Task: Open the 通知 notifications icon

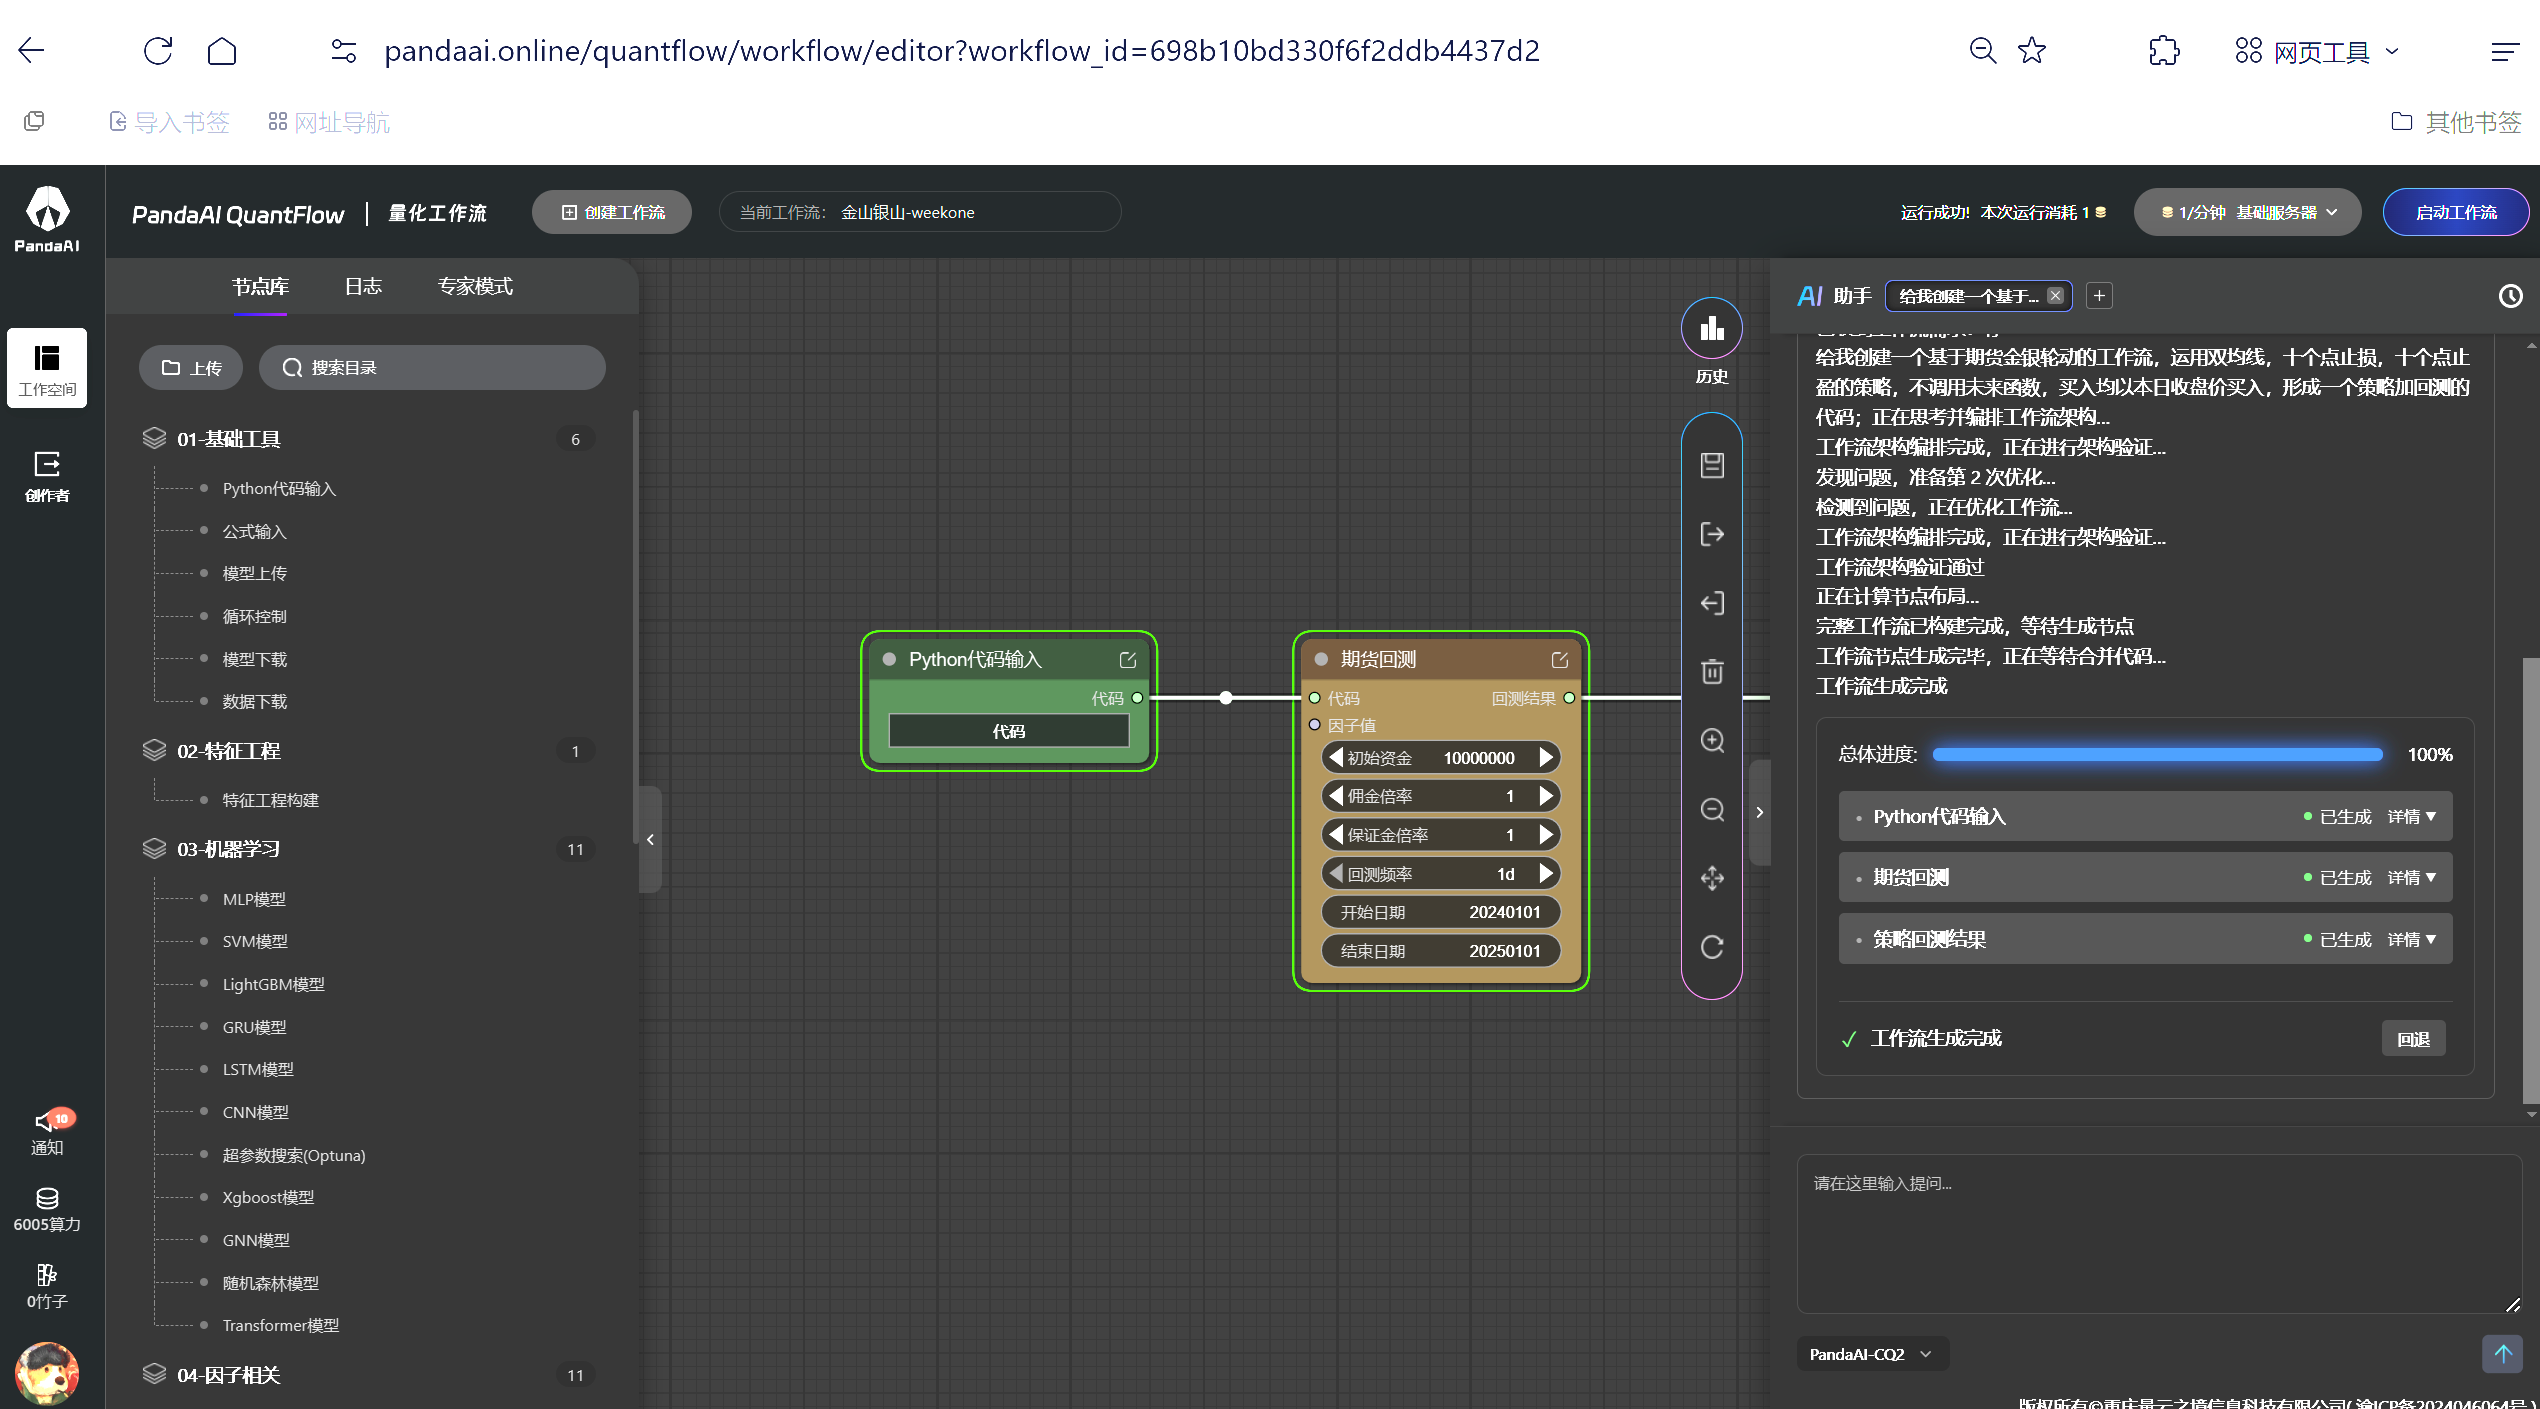Action: 47,1132
